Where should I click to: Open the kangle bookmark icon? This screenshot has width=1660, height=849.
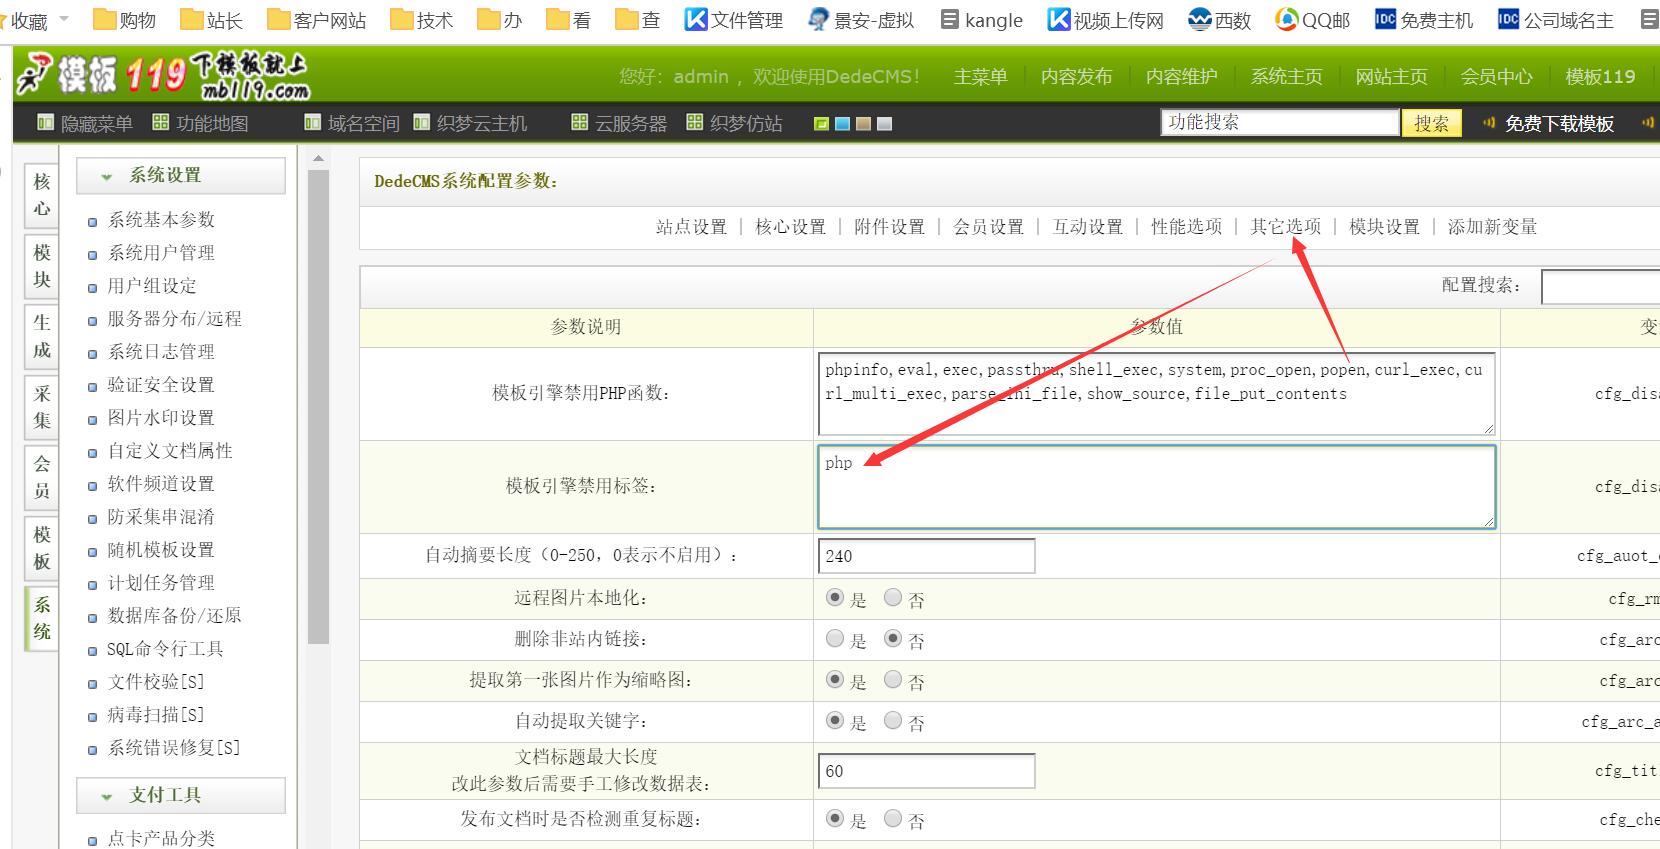click(x=950, y=19)
